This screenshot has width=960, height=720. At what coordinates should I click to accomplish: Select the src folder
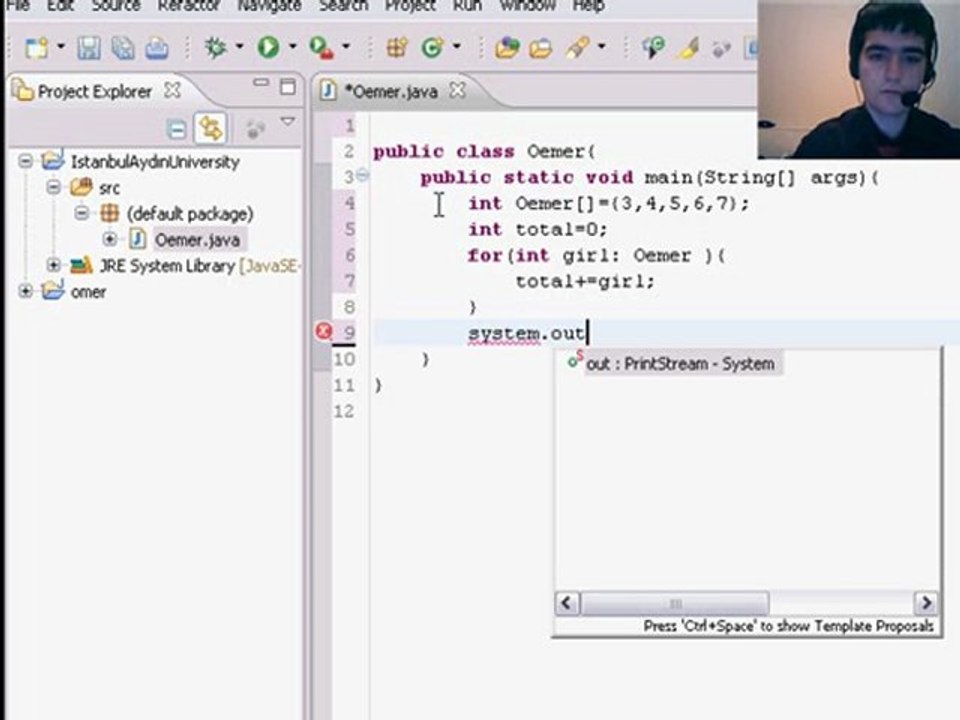point(110,188)
